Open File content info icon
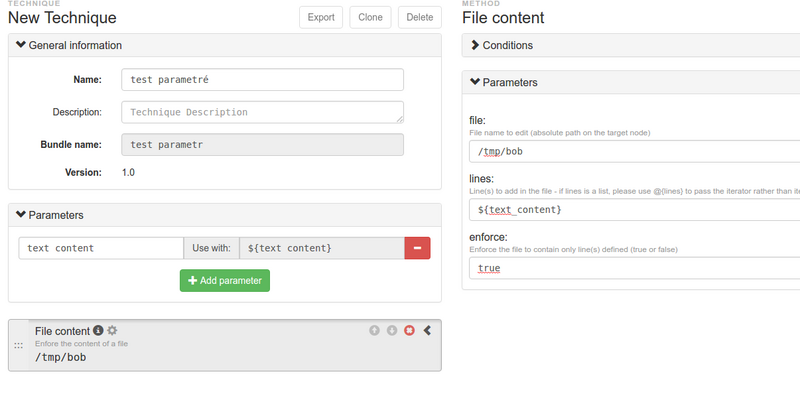The height and width of the screenshot is (394, 800). click(98, 330)
